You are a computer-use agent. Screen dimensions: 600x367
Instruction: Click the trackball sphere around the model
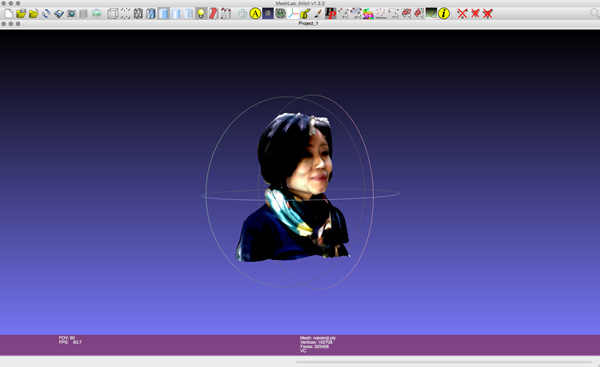tap(300, 191)
